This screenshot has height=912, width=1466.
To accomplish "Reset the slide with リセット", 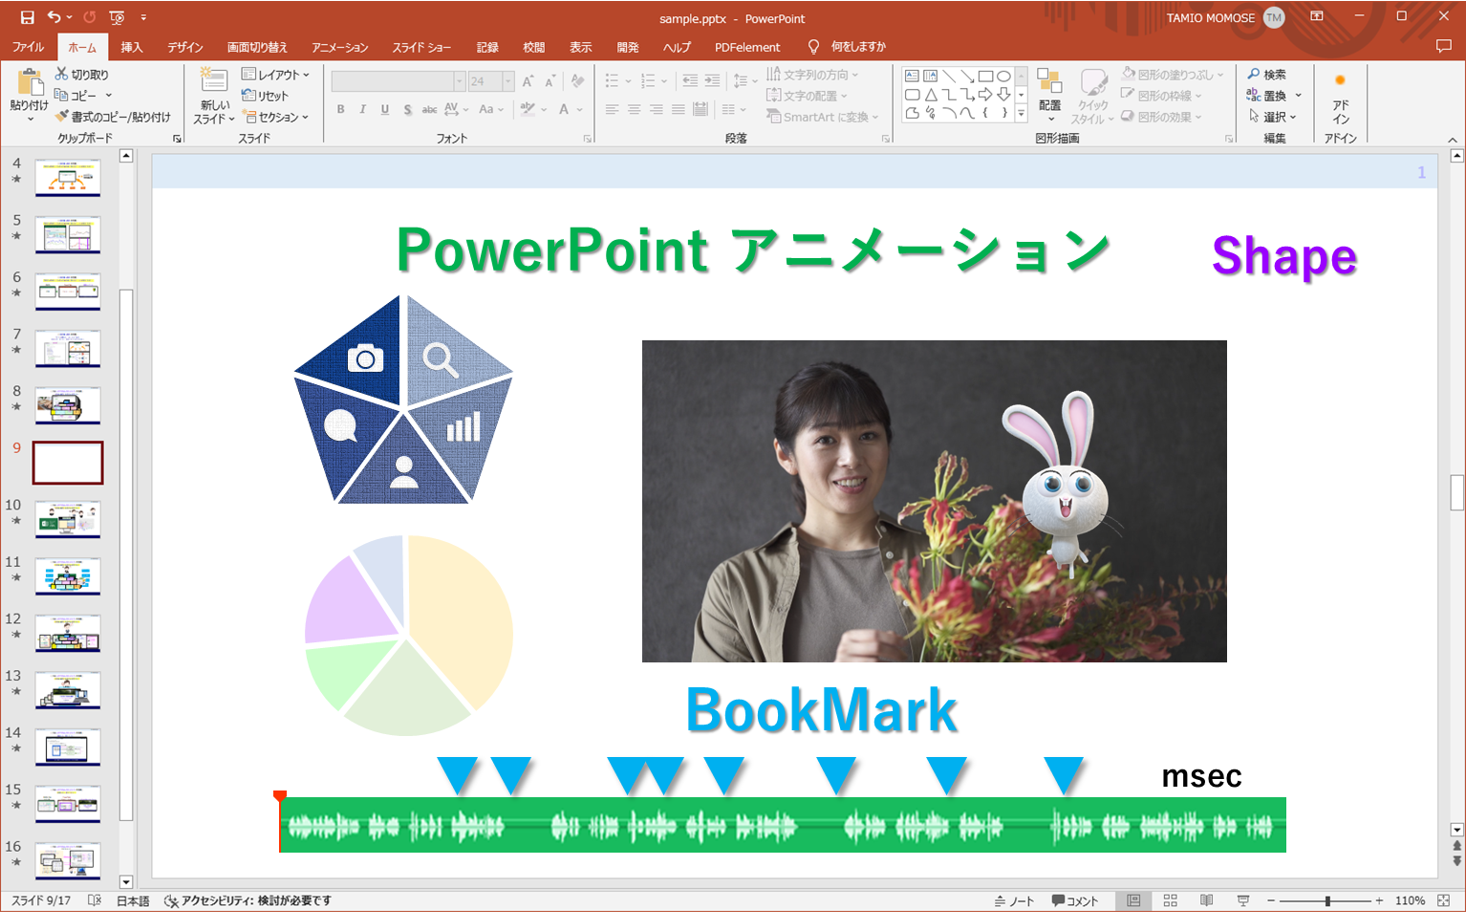I will (x=265, y=95).
